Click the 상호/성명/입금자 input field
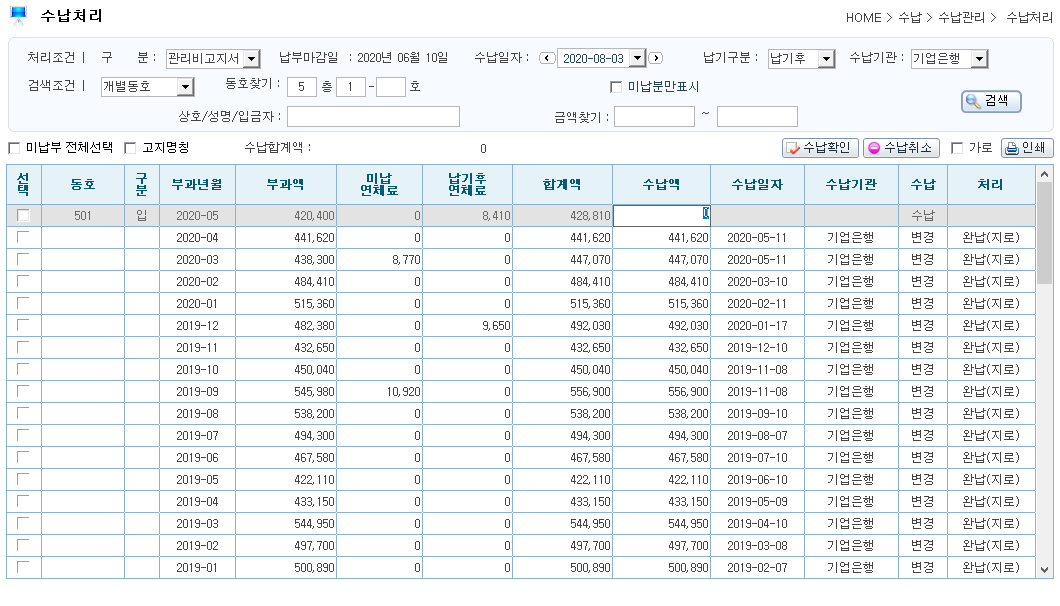The image size is (1060, 606). (373, 116)
